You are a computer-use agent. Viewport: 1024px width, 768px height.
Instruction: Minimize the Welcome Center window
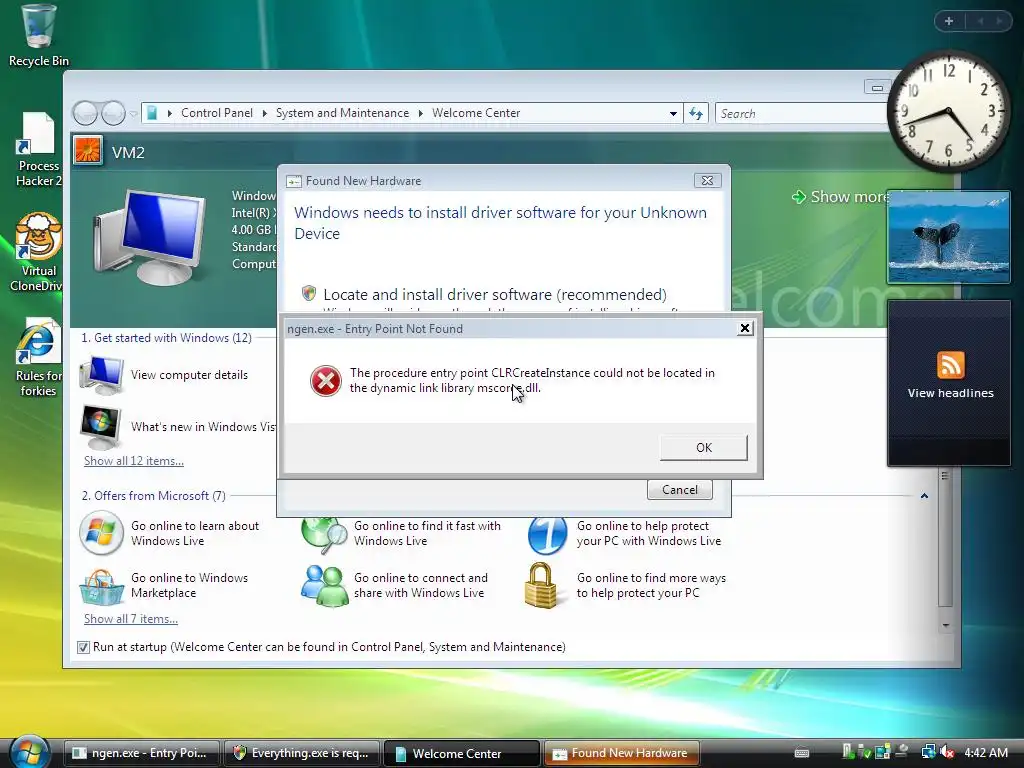(877, 87)
